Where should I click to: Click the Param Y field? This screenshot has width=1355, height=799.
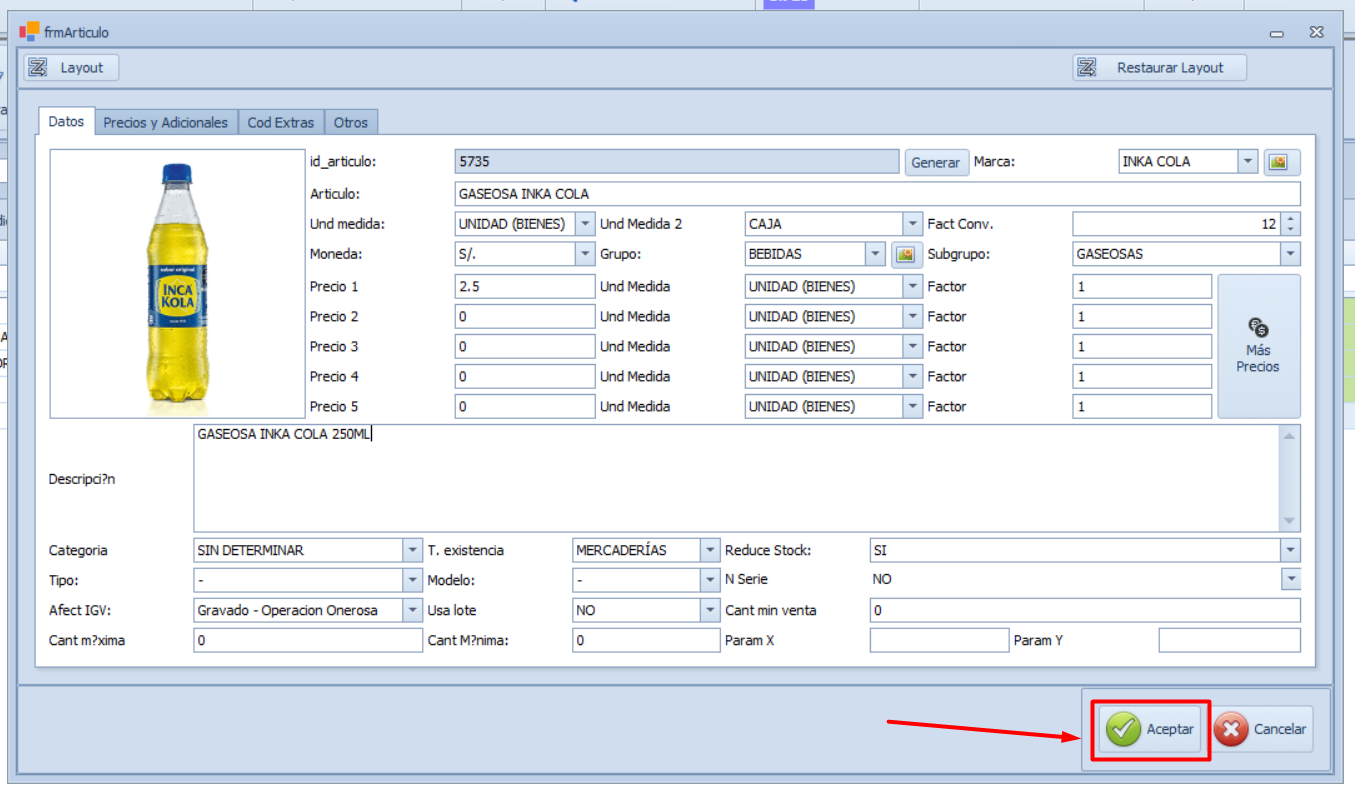(x=1229, y=640)
